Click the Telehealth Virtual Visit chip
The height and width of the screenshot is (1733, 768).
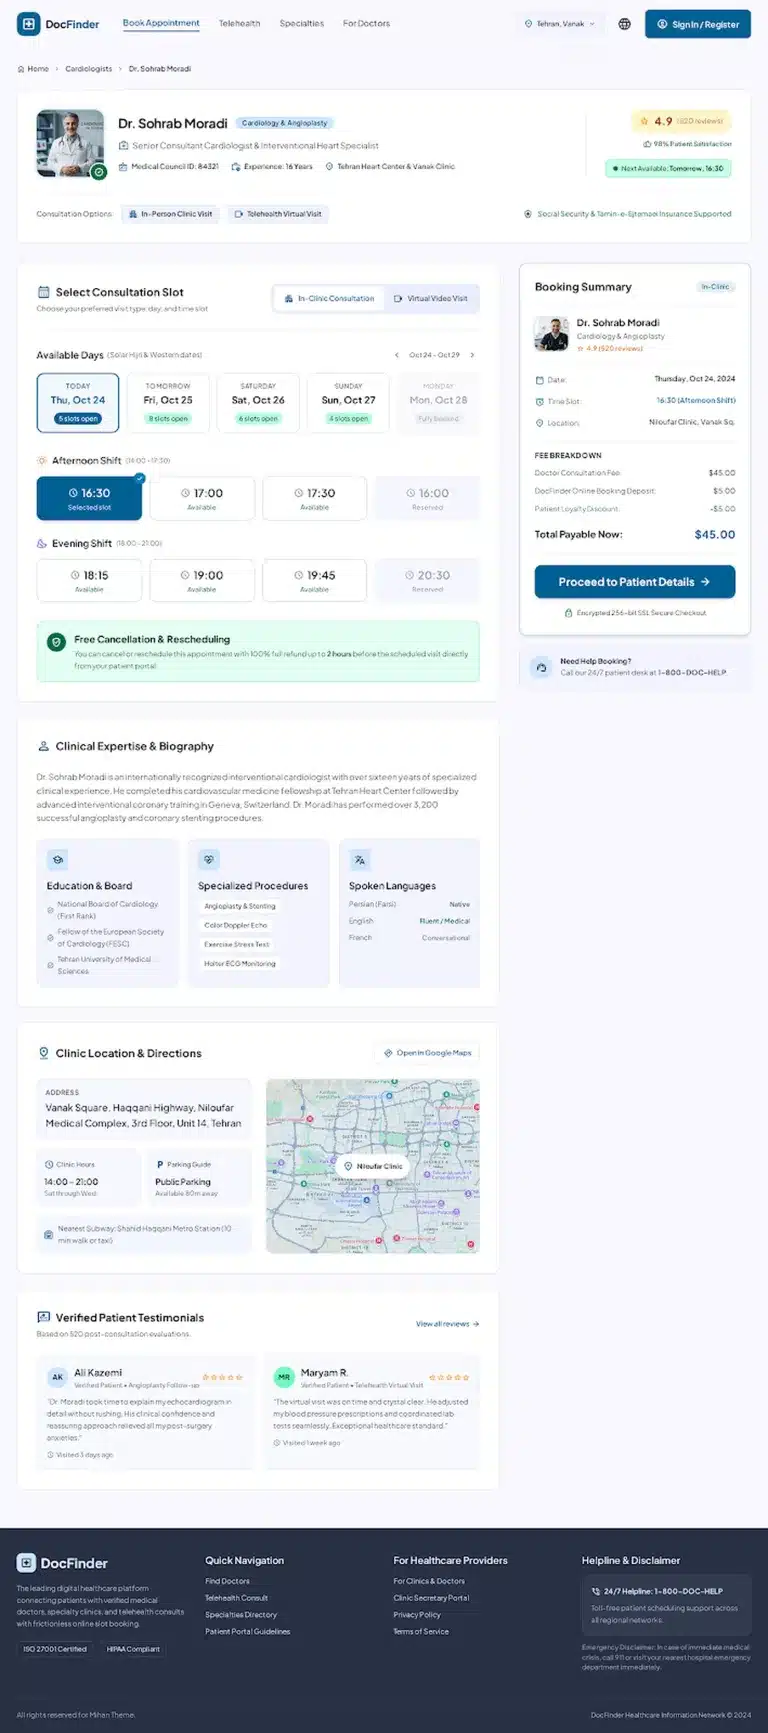[278, 214]
